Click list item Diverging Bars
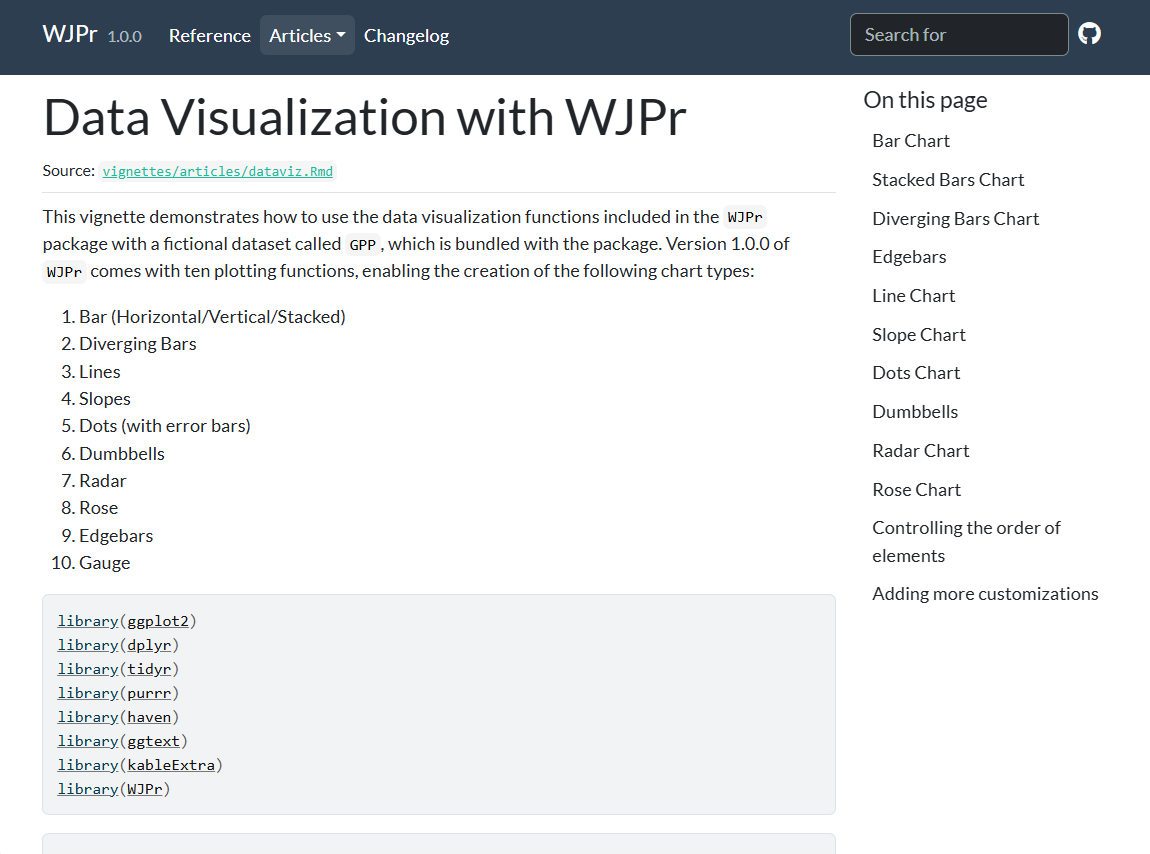Viewport: 1150px width, 854px height. (x=138, y=344)
